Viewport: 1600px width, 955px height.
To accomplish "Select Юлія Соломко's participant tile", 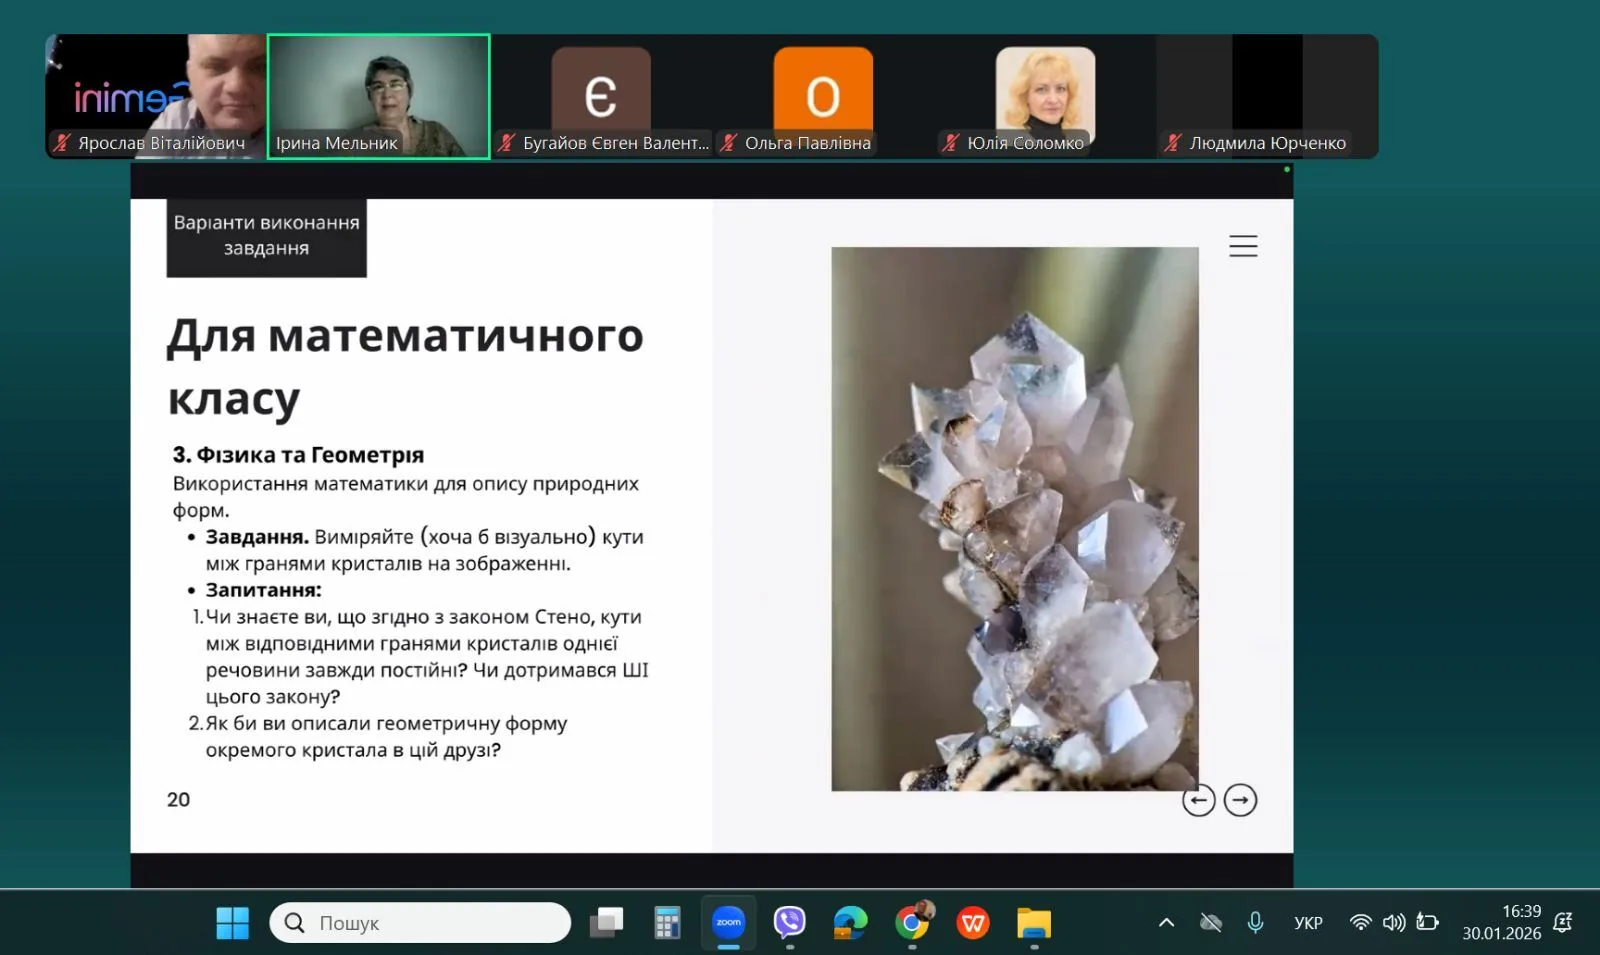I will [x=1045, y=96].
